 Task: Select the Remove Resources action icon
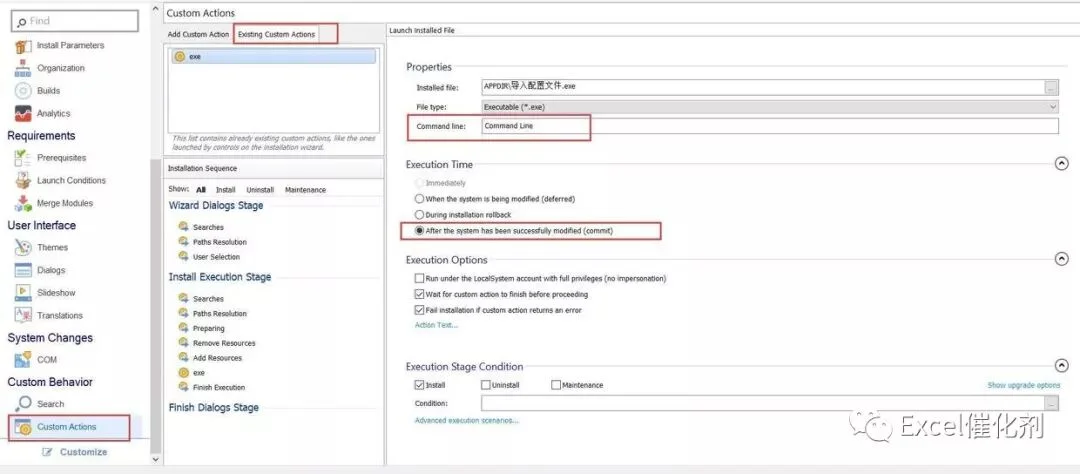(183, 342)
